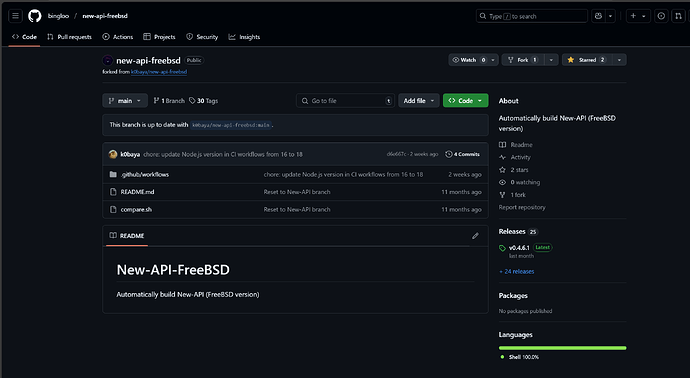Screen dimensions: 690x378
Task: Click the .github/workflows folder icon
Action: pyautogui.click(x=113, y=174)
